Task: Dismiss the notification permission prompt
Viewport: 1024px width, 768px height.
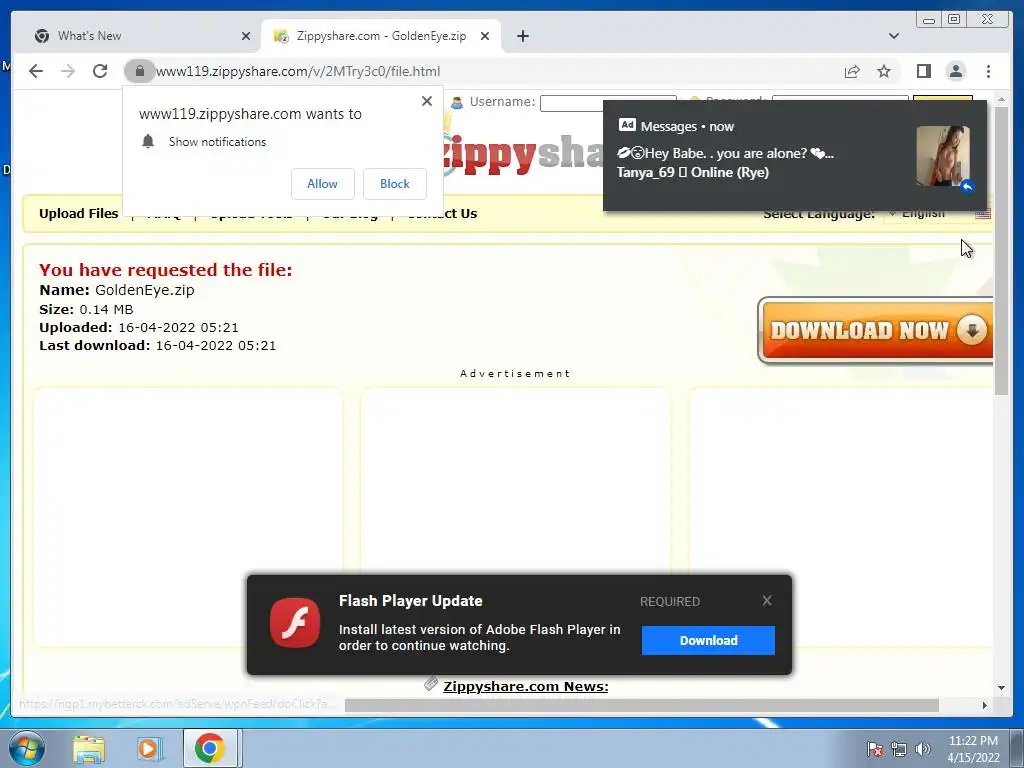Action: [426, 101]
